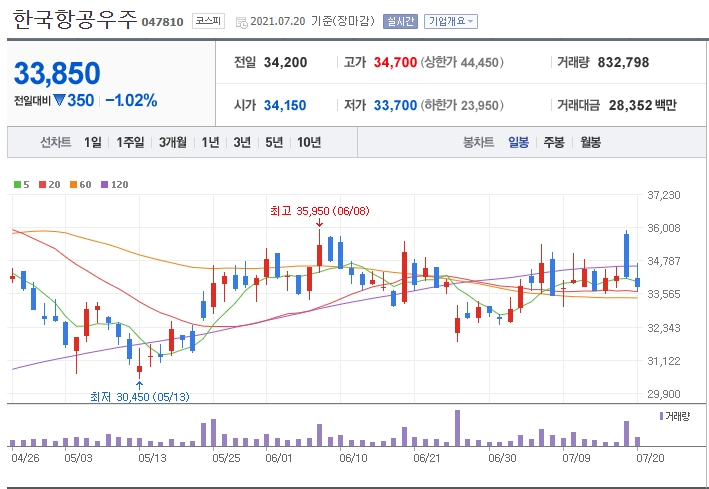Click the volume value 832,798

pyautogui.click(x=623, y=62)
